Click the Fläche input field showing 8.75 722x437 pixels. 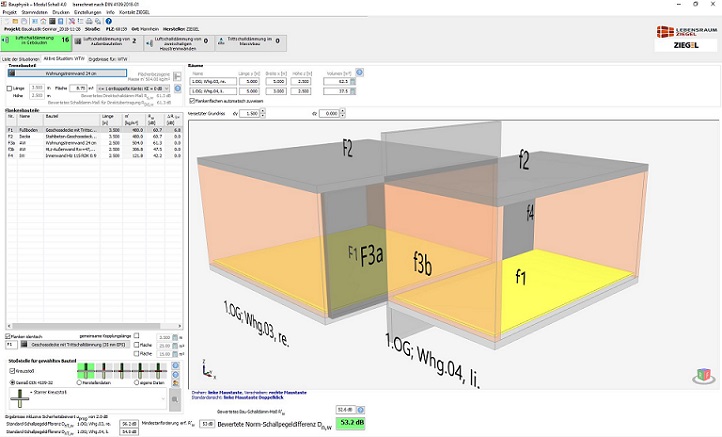[80, 88]
